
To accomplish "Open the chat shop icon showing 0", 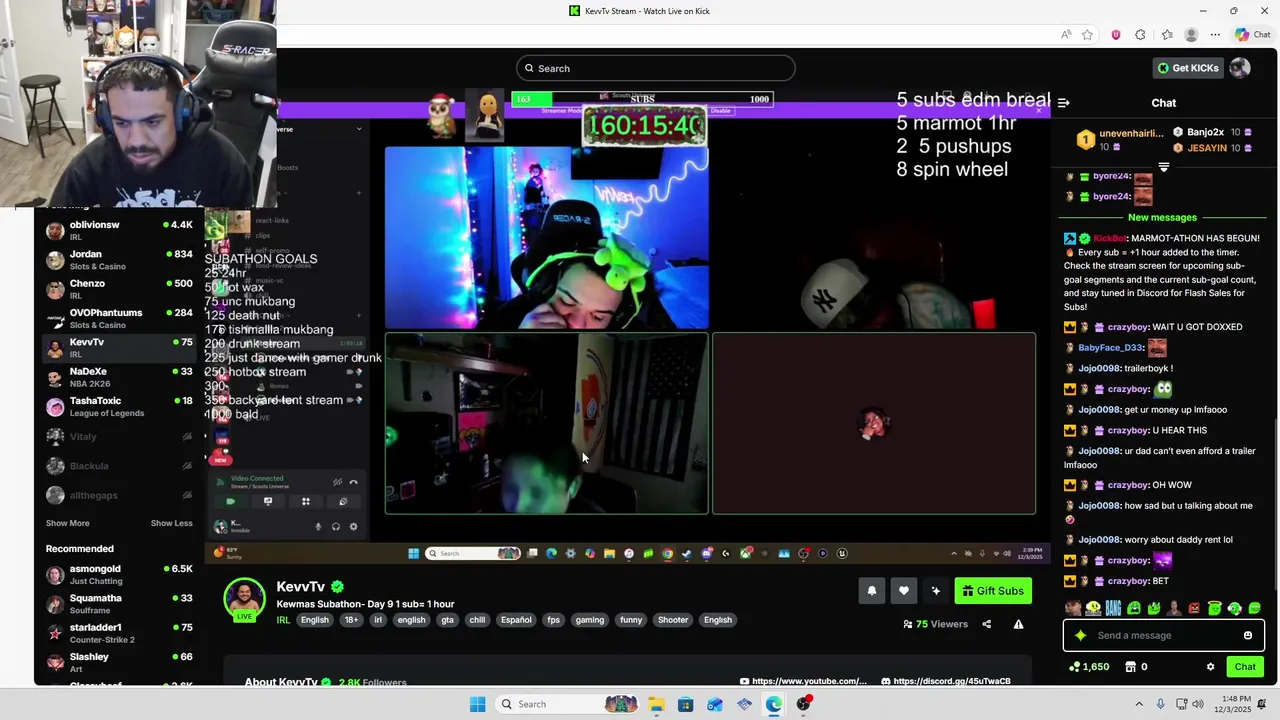I will click(x=1136, y=667).
